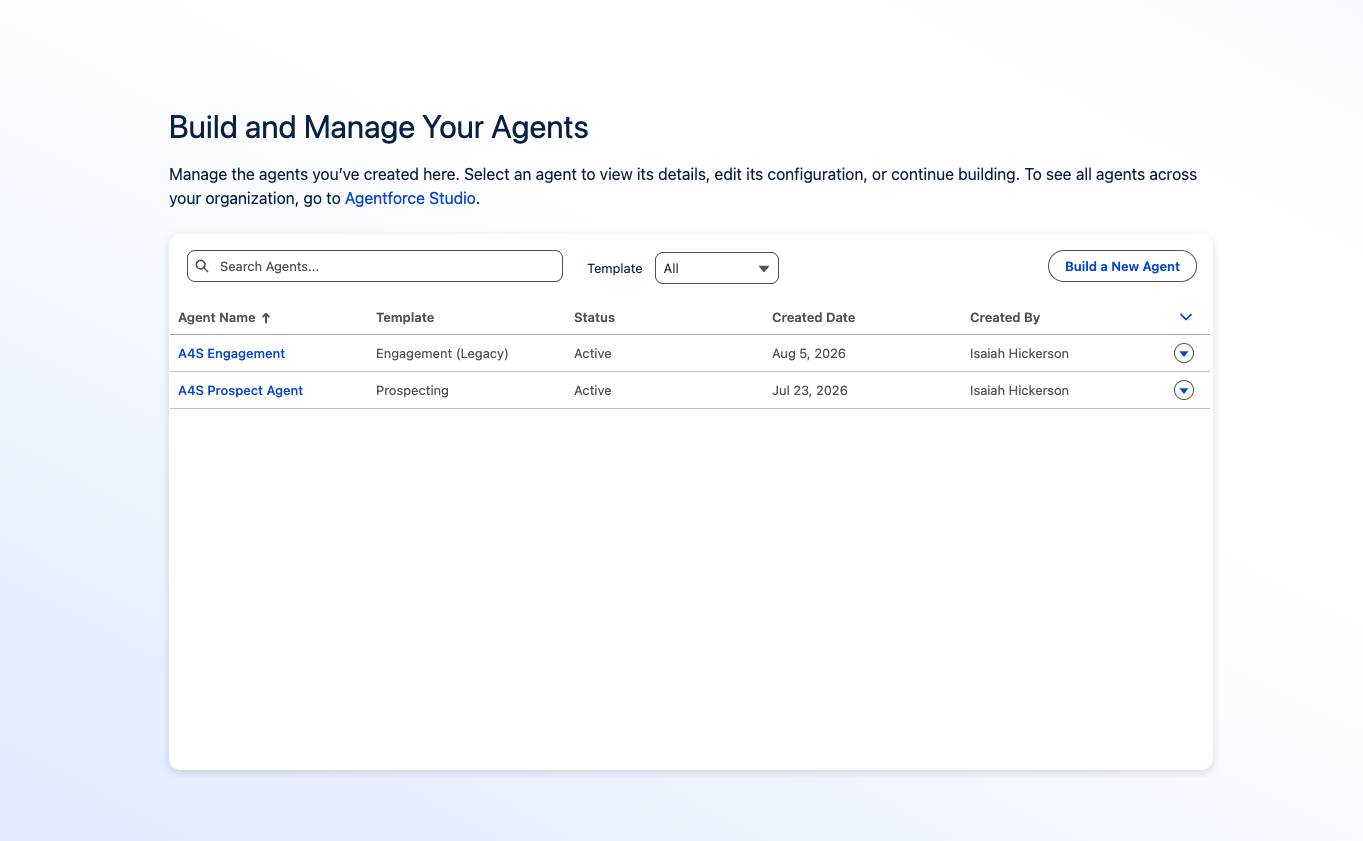Expand the table header chevron menu

pos(1186,317)
